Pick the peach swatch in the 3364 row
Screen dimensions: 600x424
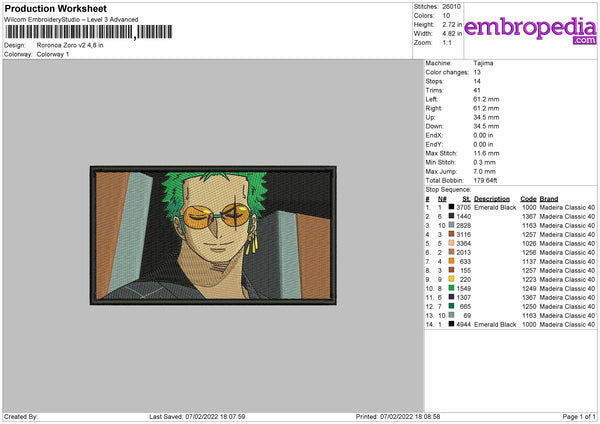point(451,243)
